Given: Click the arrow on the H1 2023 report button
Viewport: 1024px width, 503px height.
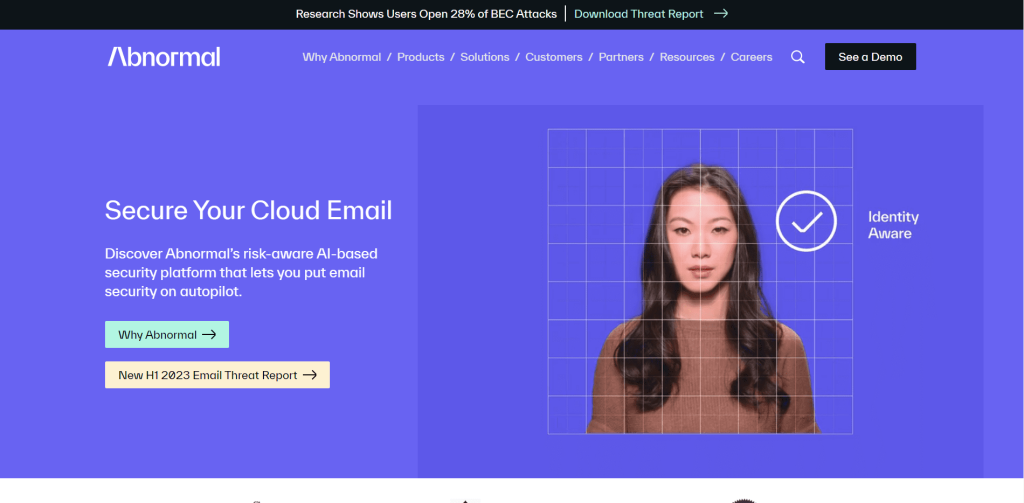Looking at the screenshot, I should [x=310, y=375].
